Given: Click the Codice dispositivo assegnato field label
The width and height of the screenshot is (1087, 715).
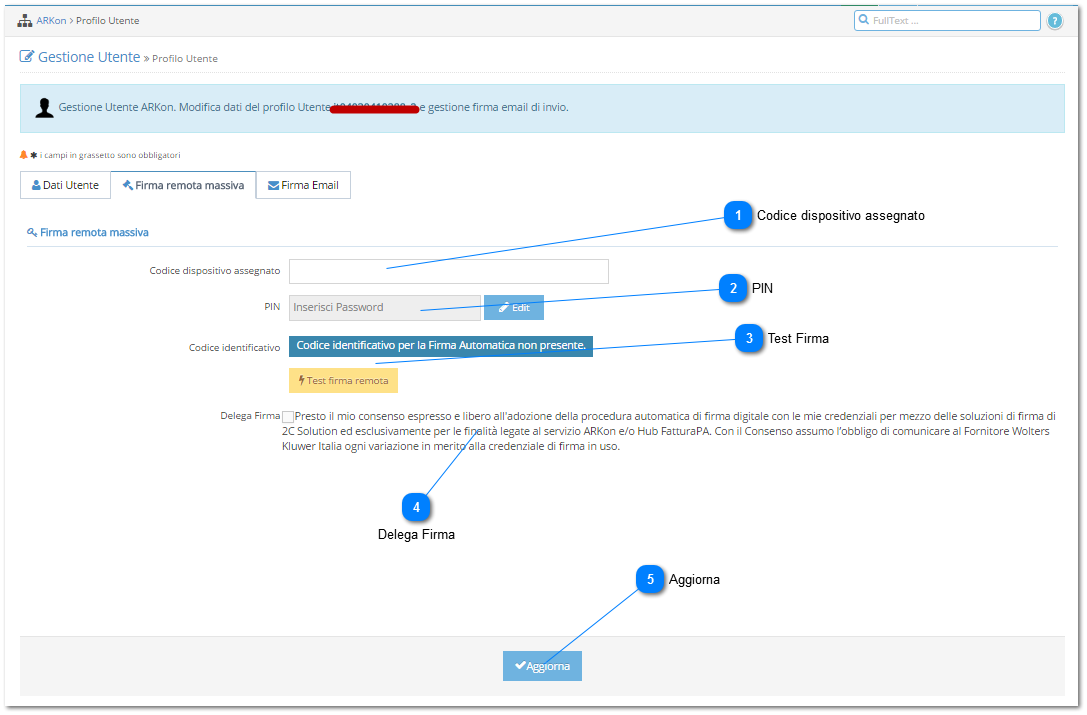Looking at the screenshot, I should pyautogui.click(x=215, y=270).
